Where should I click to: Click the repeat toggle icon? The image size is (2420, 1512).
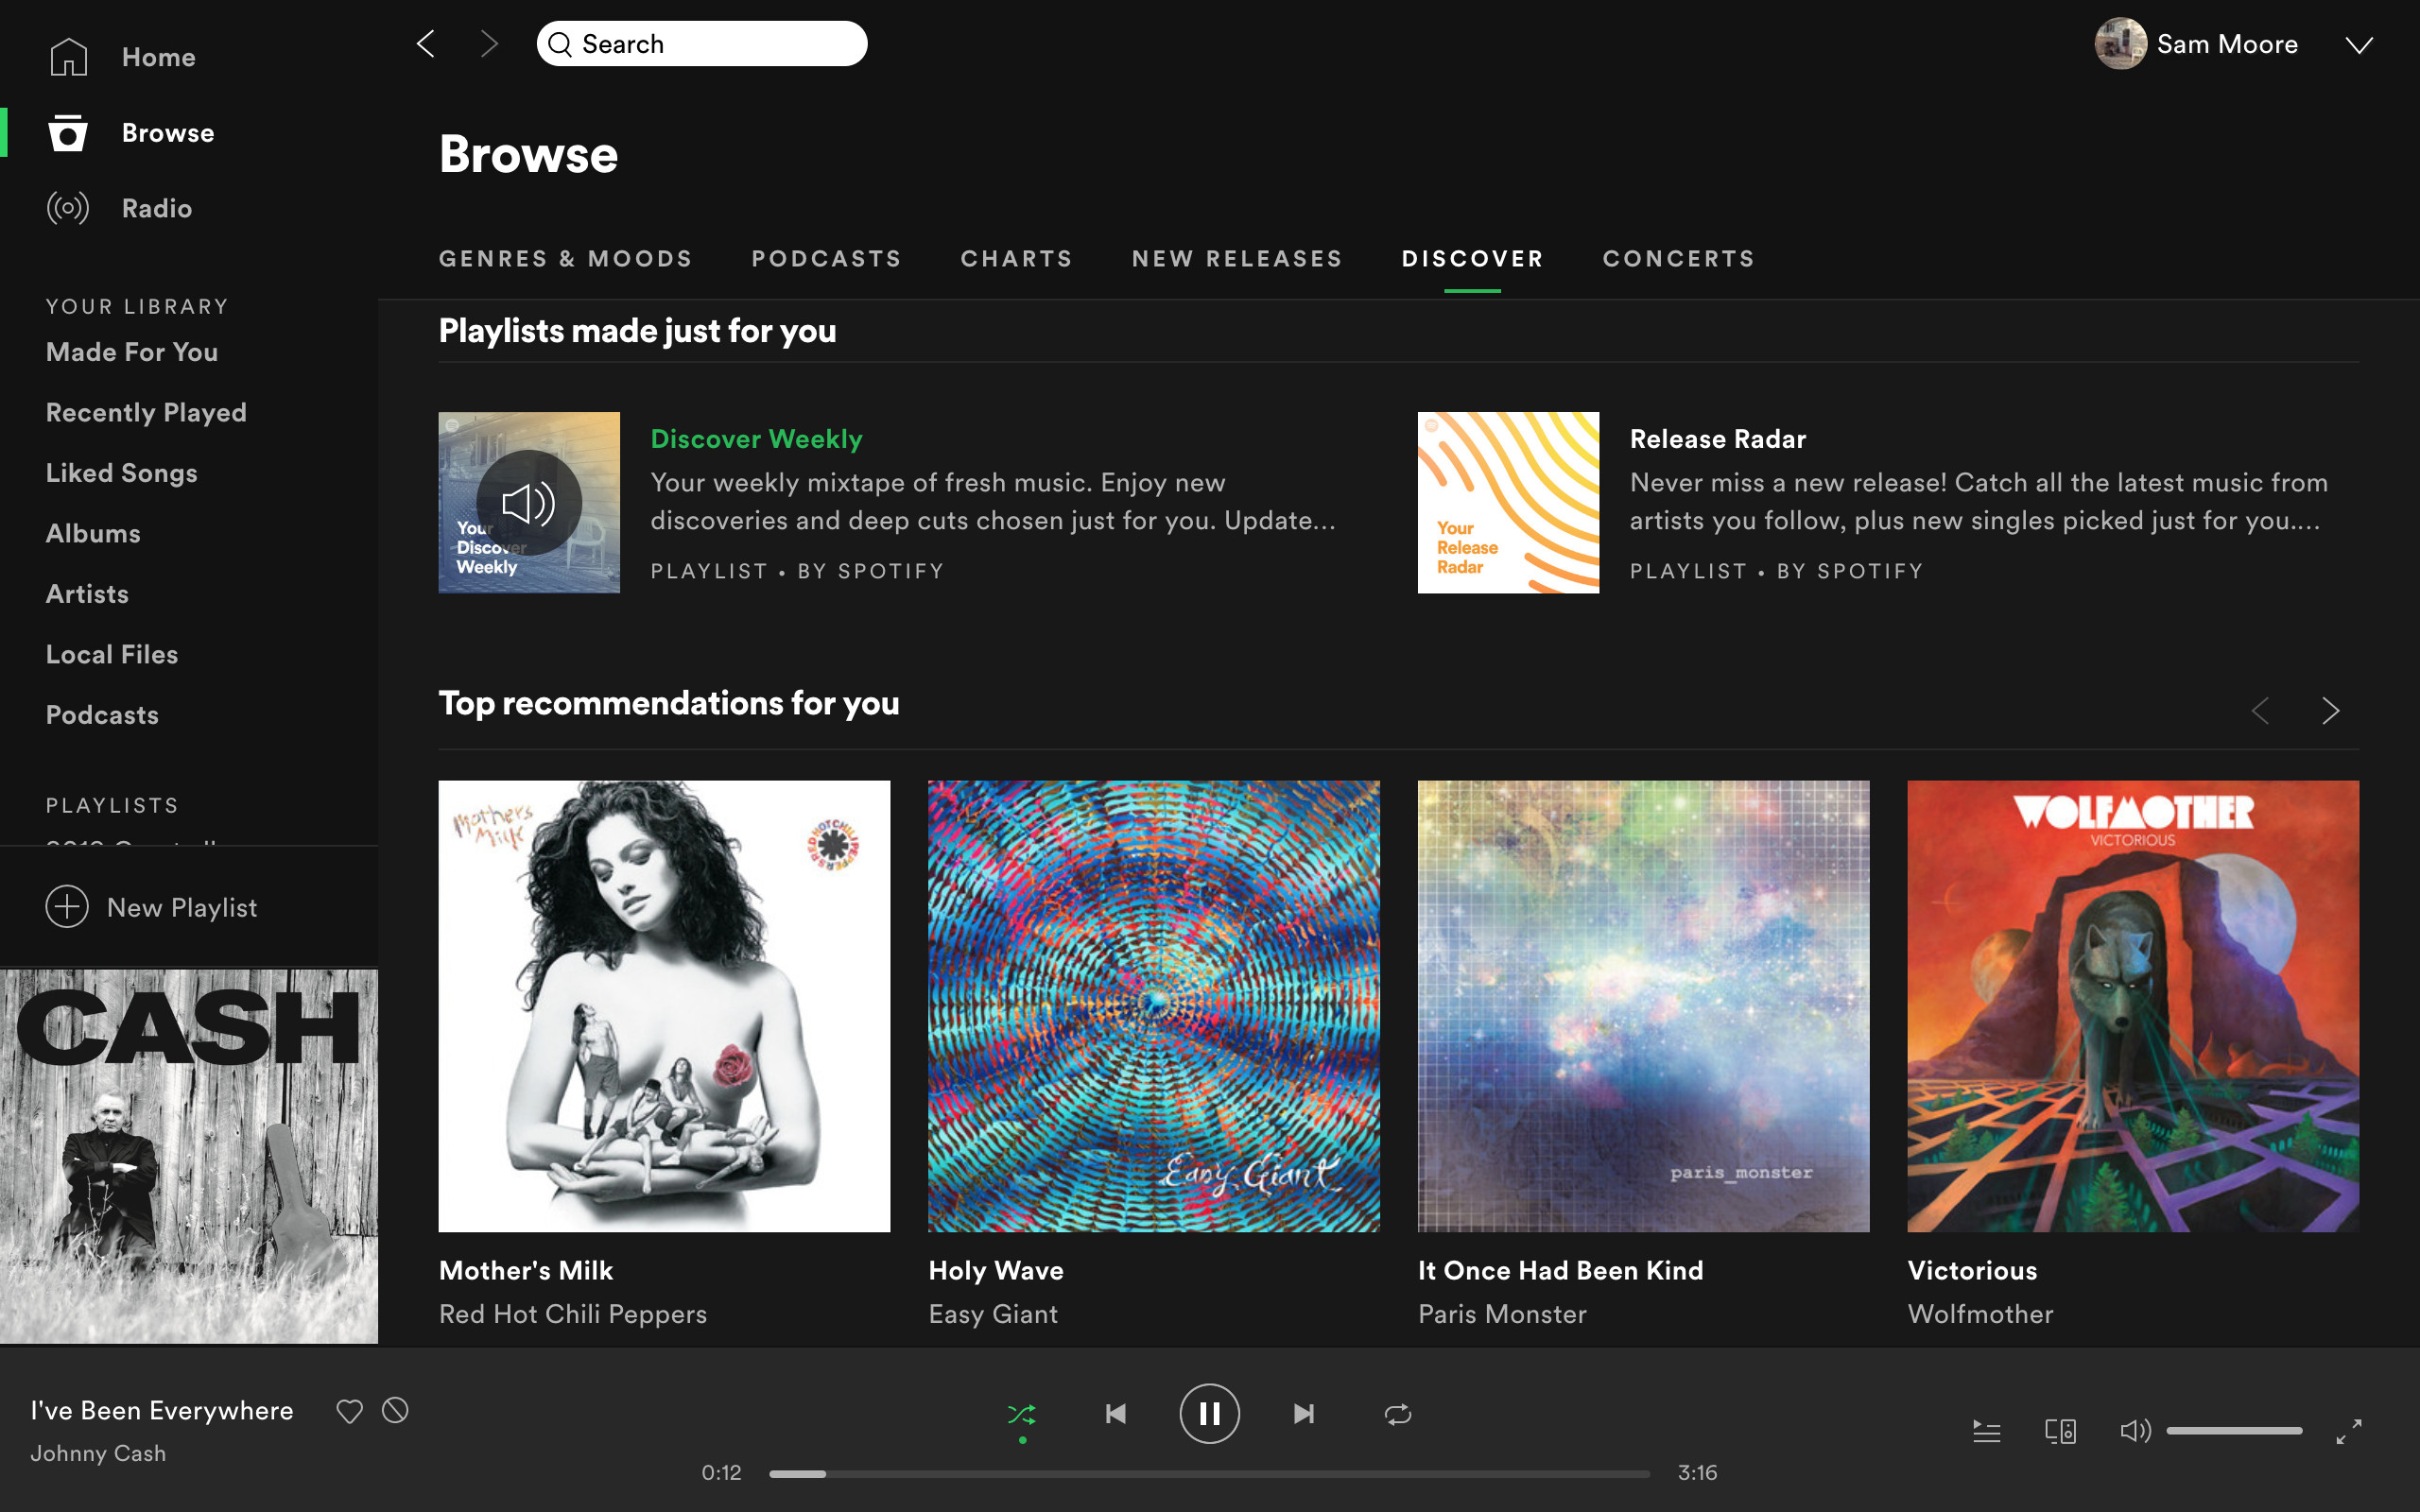(x=1395, y=1413)
